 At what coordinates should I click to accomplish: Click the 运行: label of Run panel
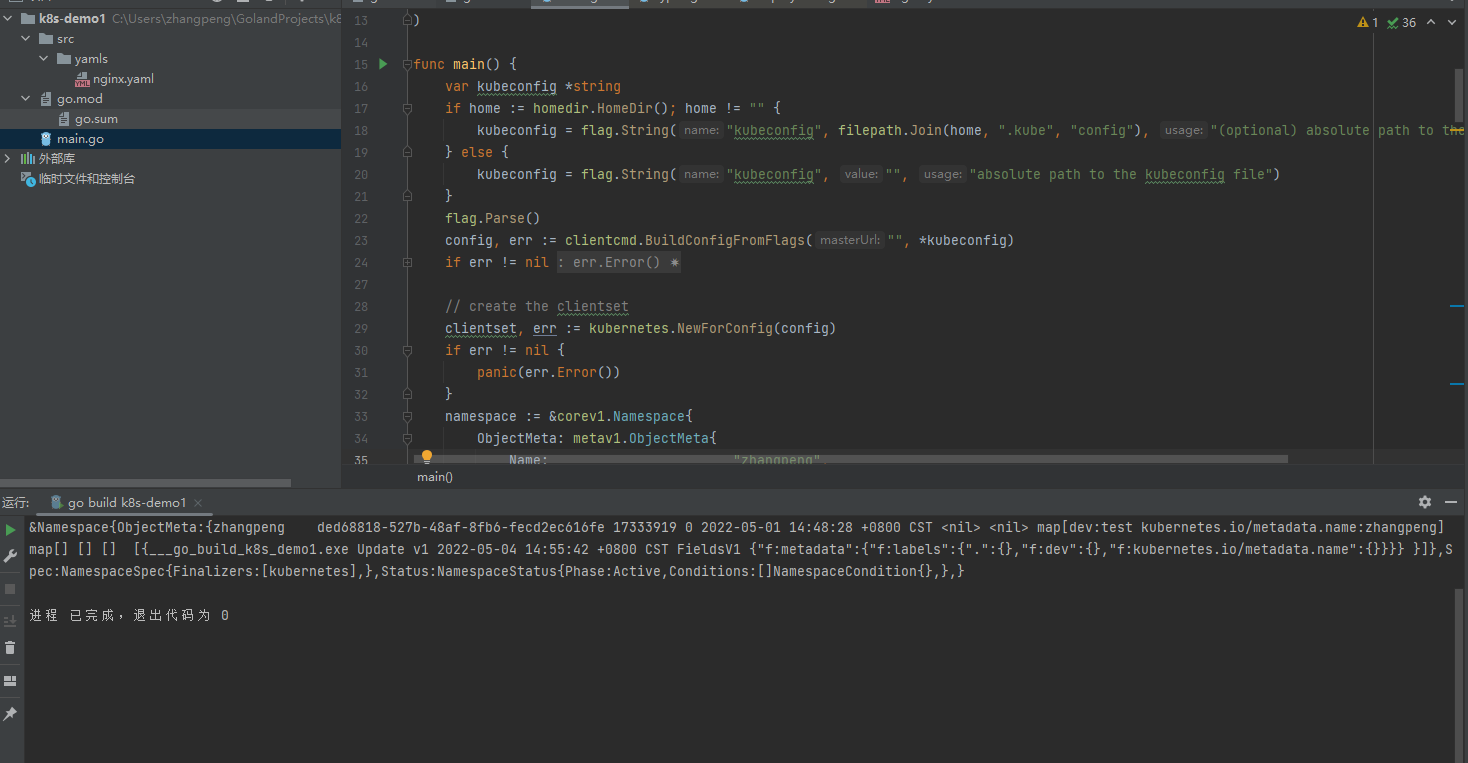click(16, 502)
